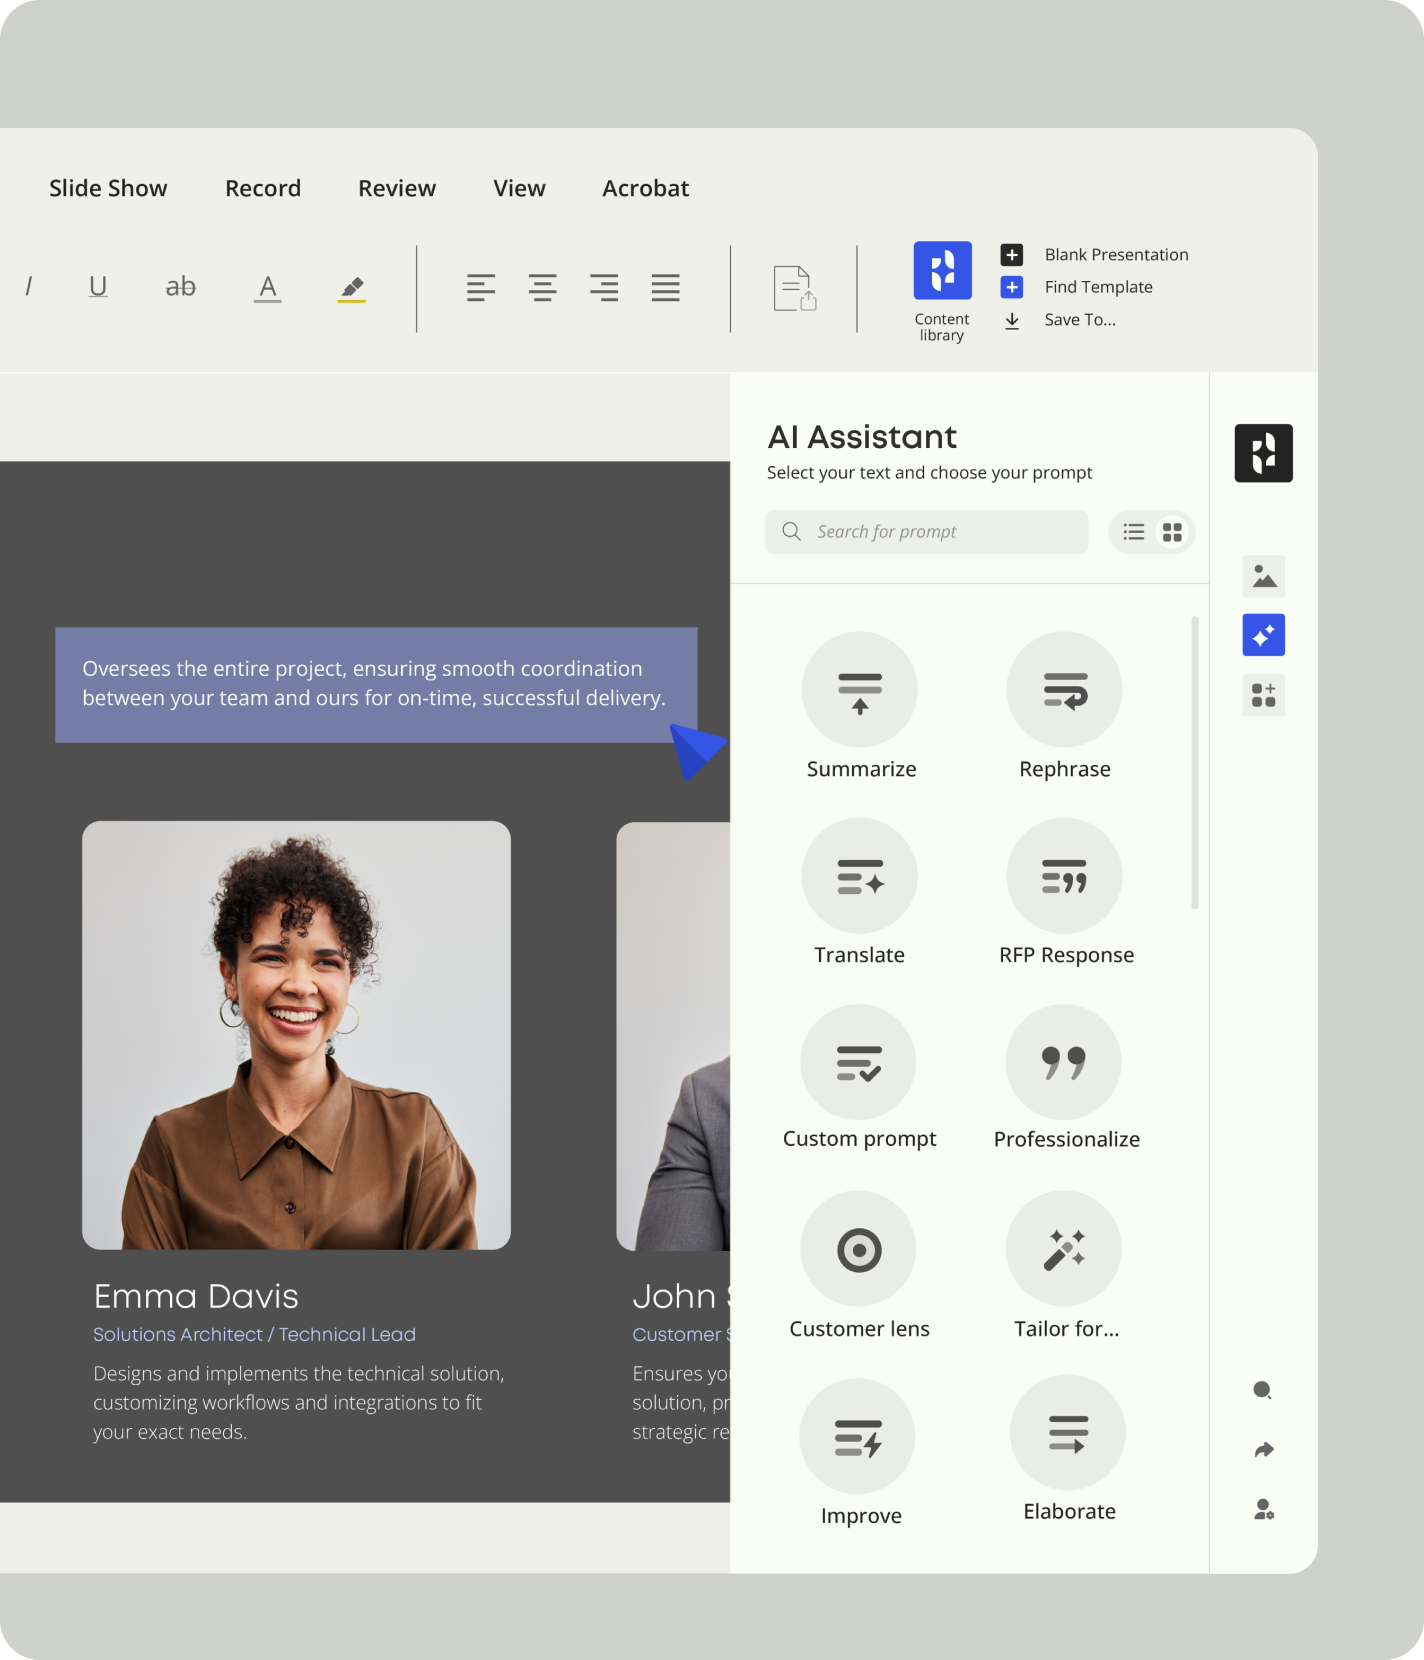
Task: Switch prompts to list view
Action: tap(1133, 532)
